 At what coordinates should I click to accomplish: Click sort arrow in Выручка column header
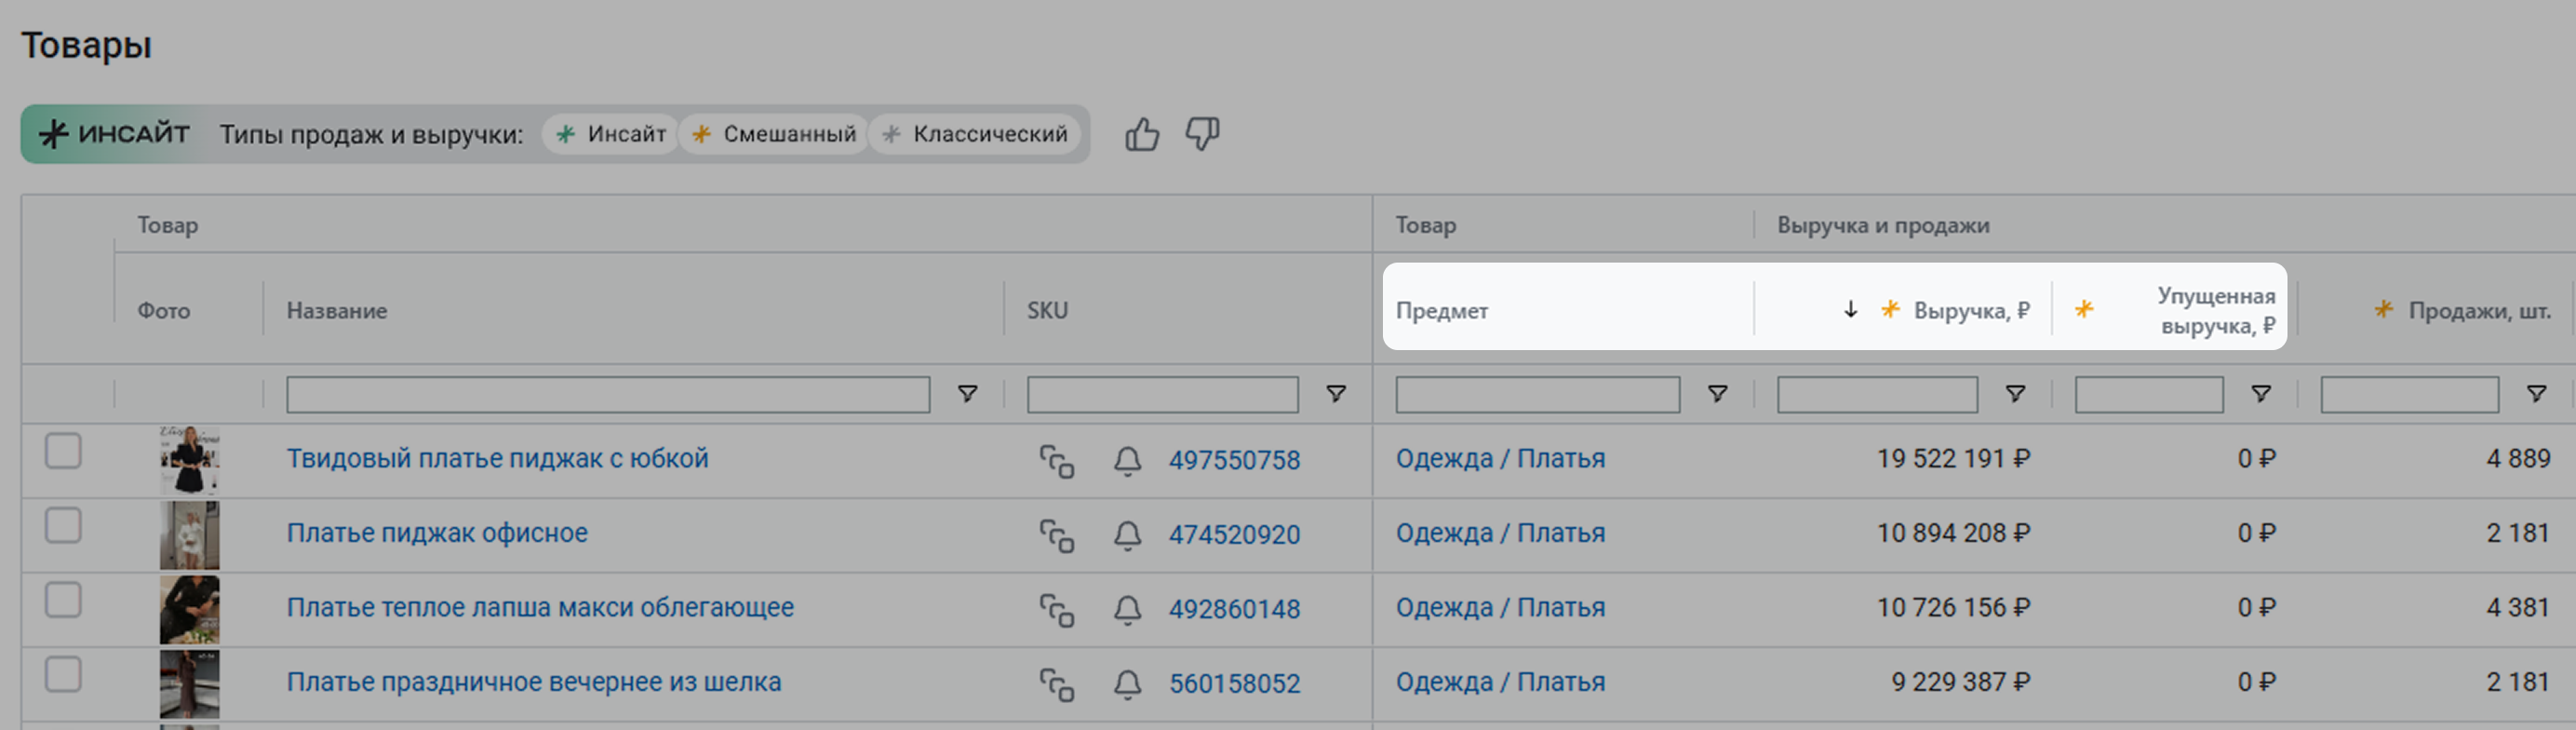click(1850, 310)
